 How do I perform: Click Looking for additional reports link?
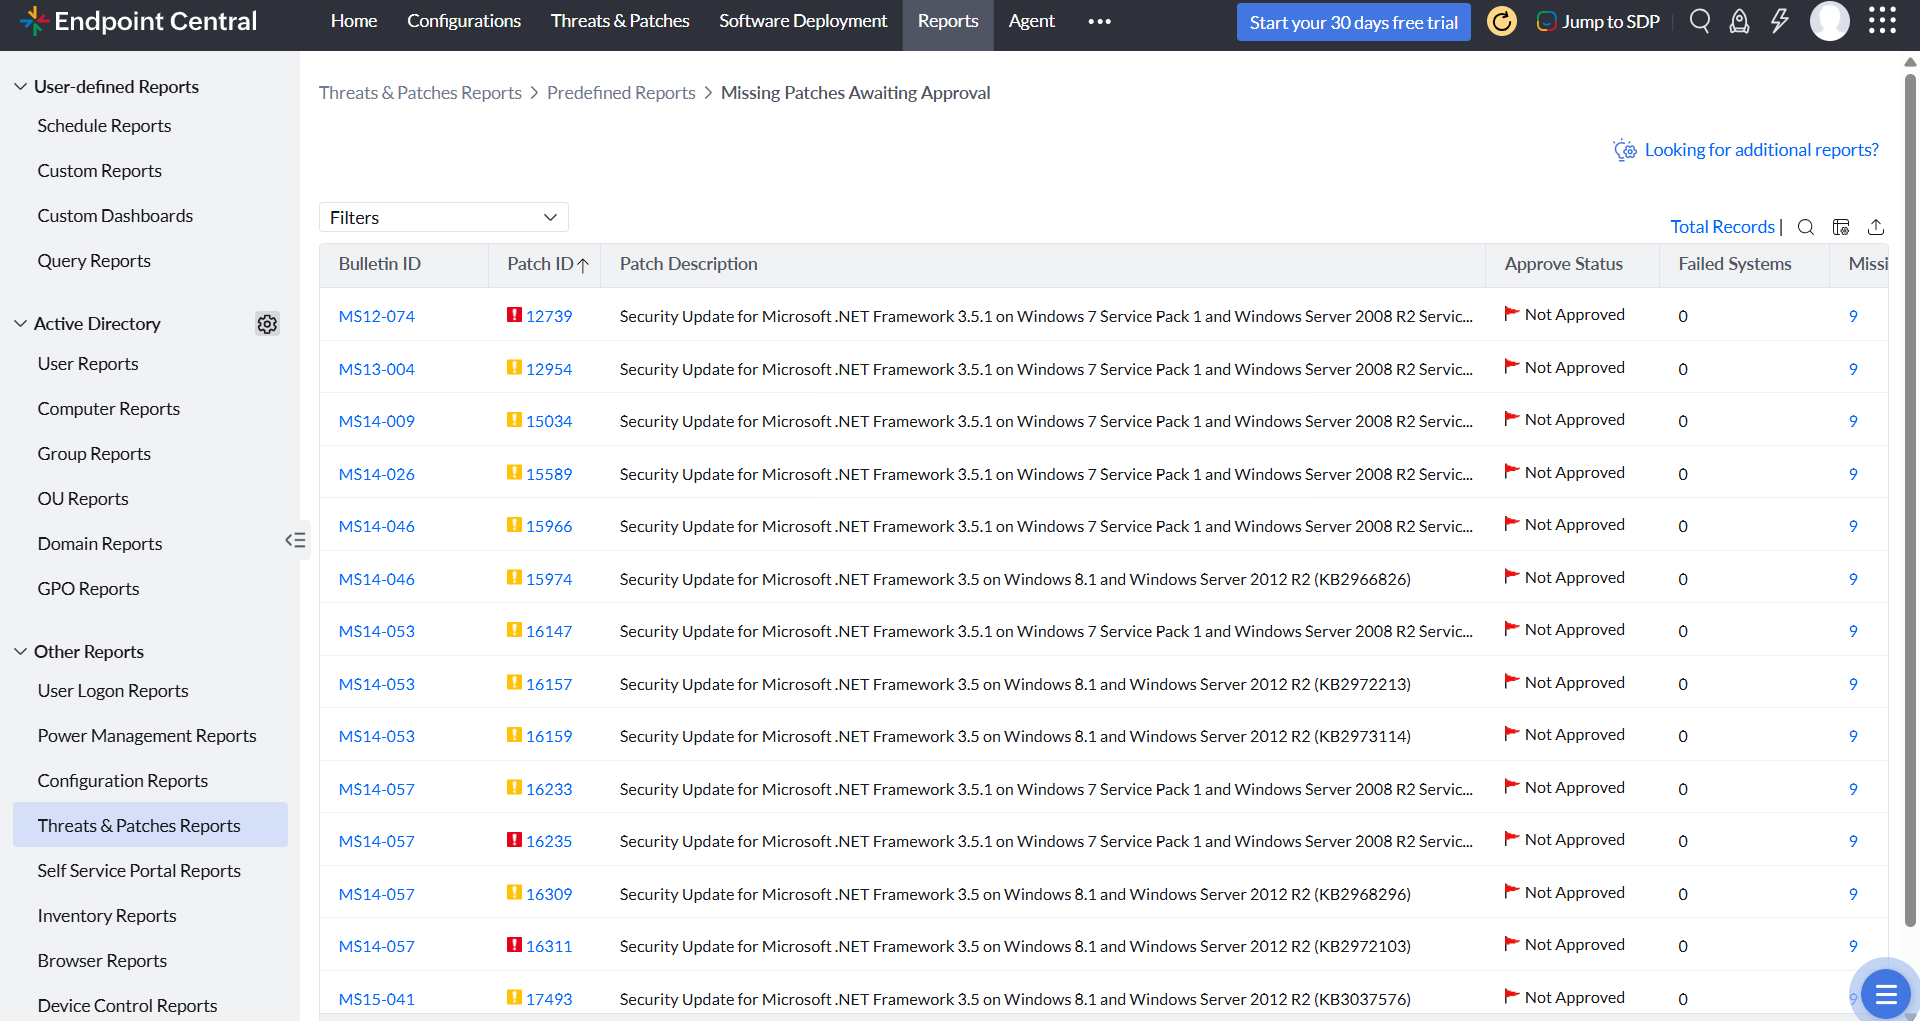click(1762, 150)
